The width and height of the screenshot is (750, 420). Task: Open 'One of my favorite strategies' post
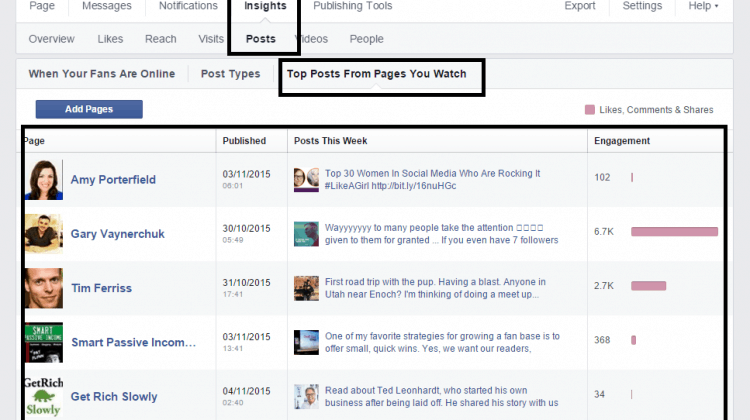point(442,343)
